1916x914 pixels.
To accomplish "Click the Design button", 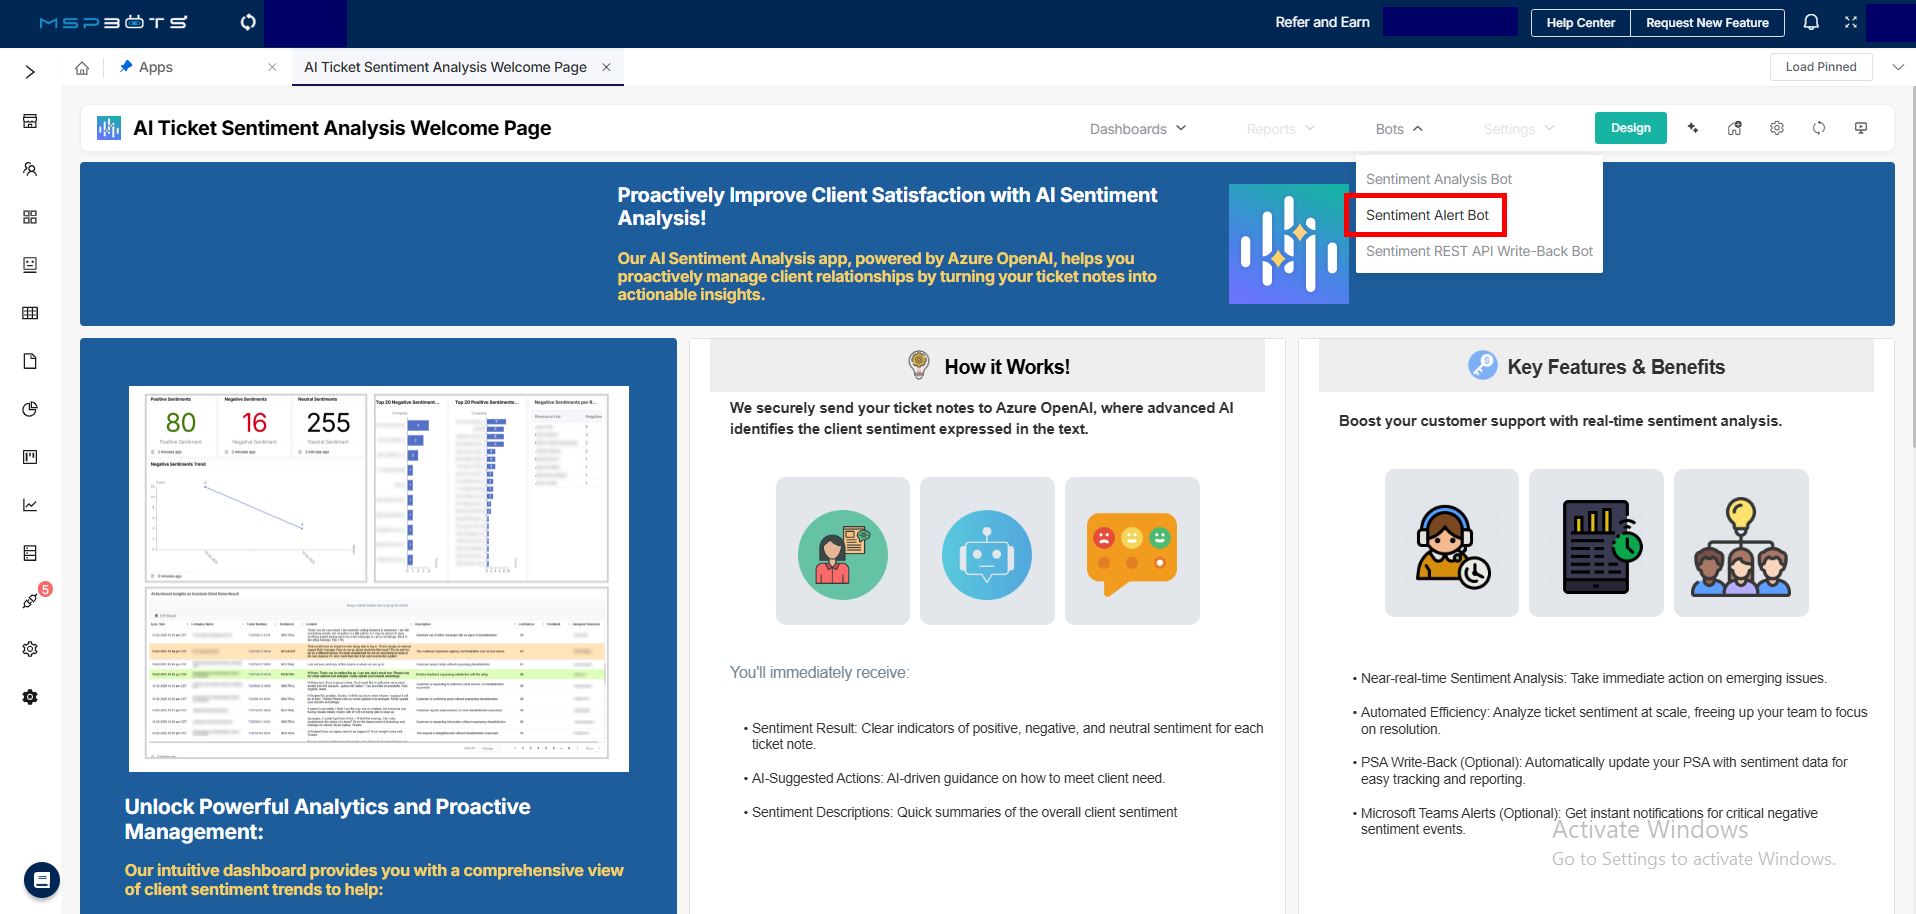I will tap(1630, 128).
